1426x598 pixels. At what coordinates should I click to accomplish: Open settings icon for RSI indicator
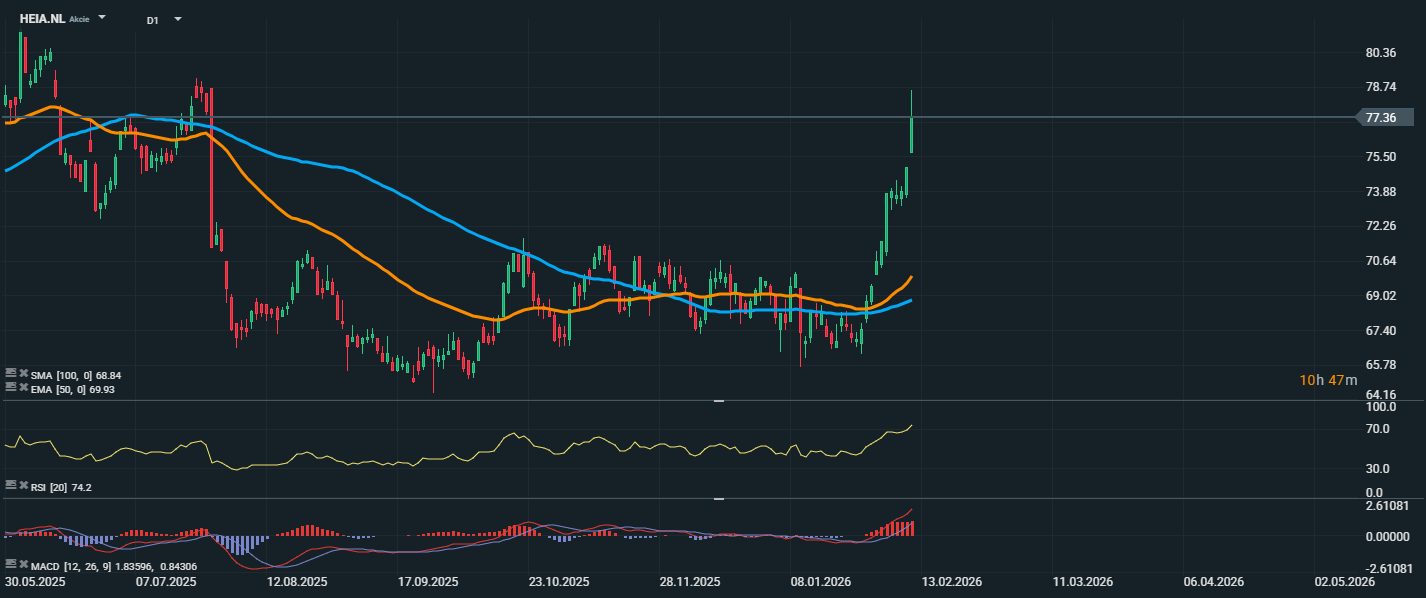[11, 485]
